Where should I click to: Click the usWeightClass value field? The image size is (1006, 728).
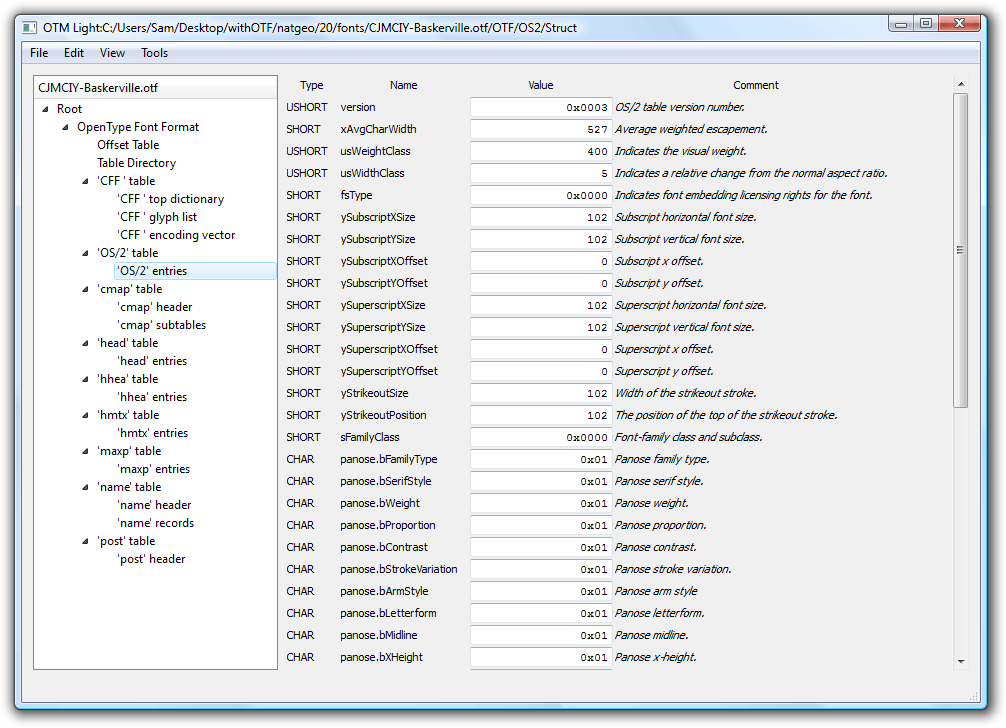pyautogui.click(x=540, y=151)
